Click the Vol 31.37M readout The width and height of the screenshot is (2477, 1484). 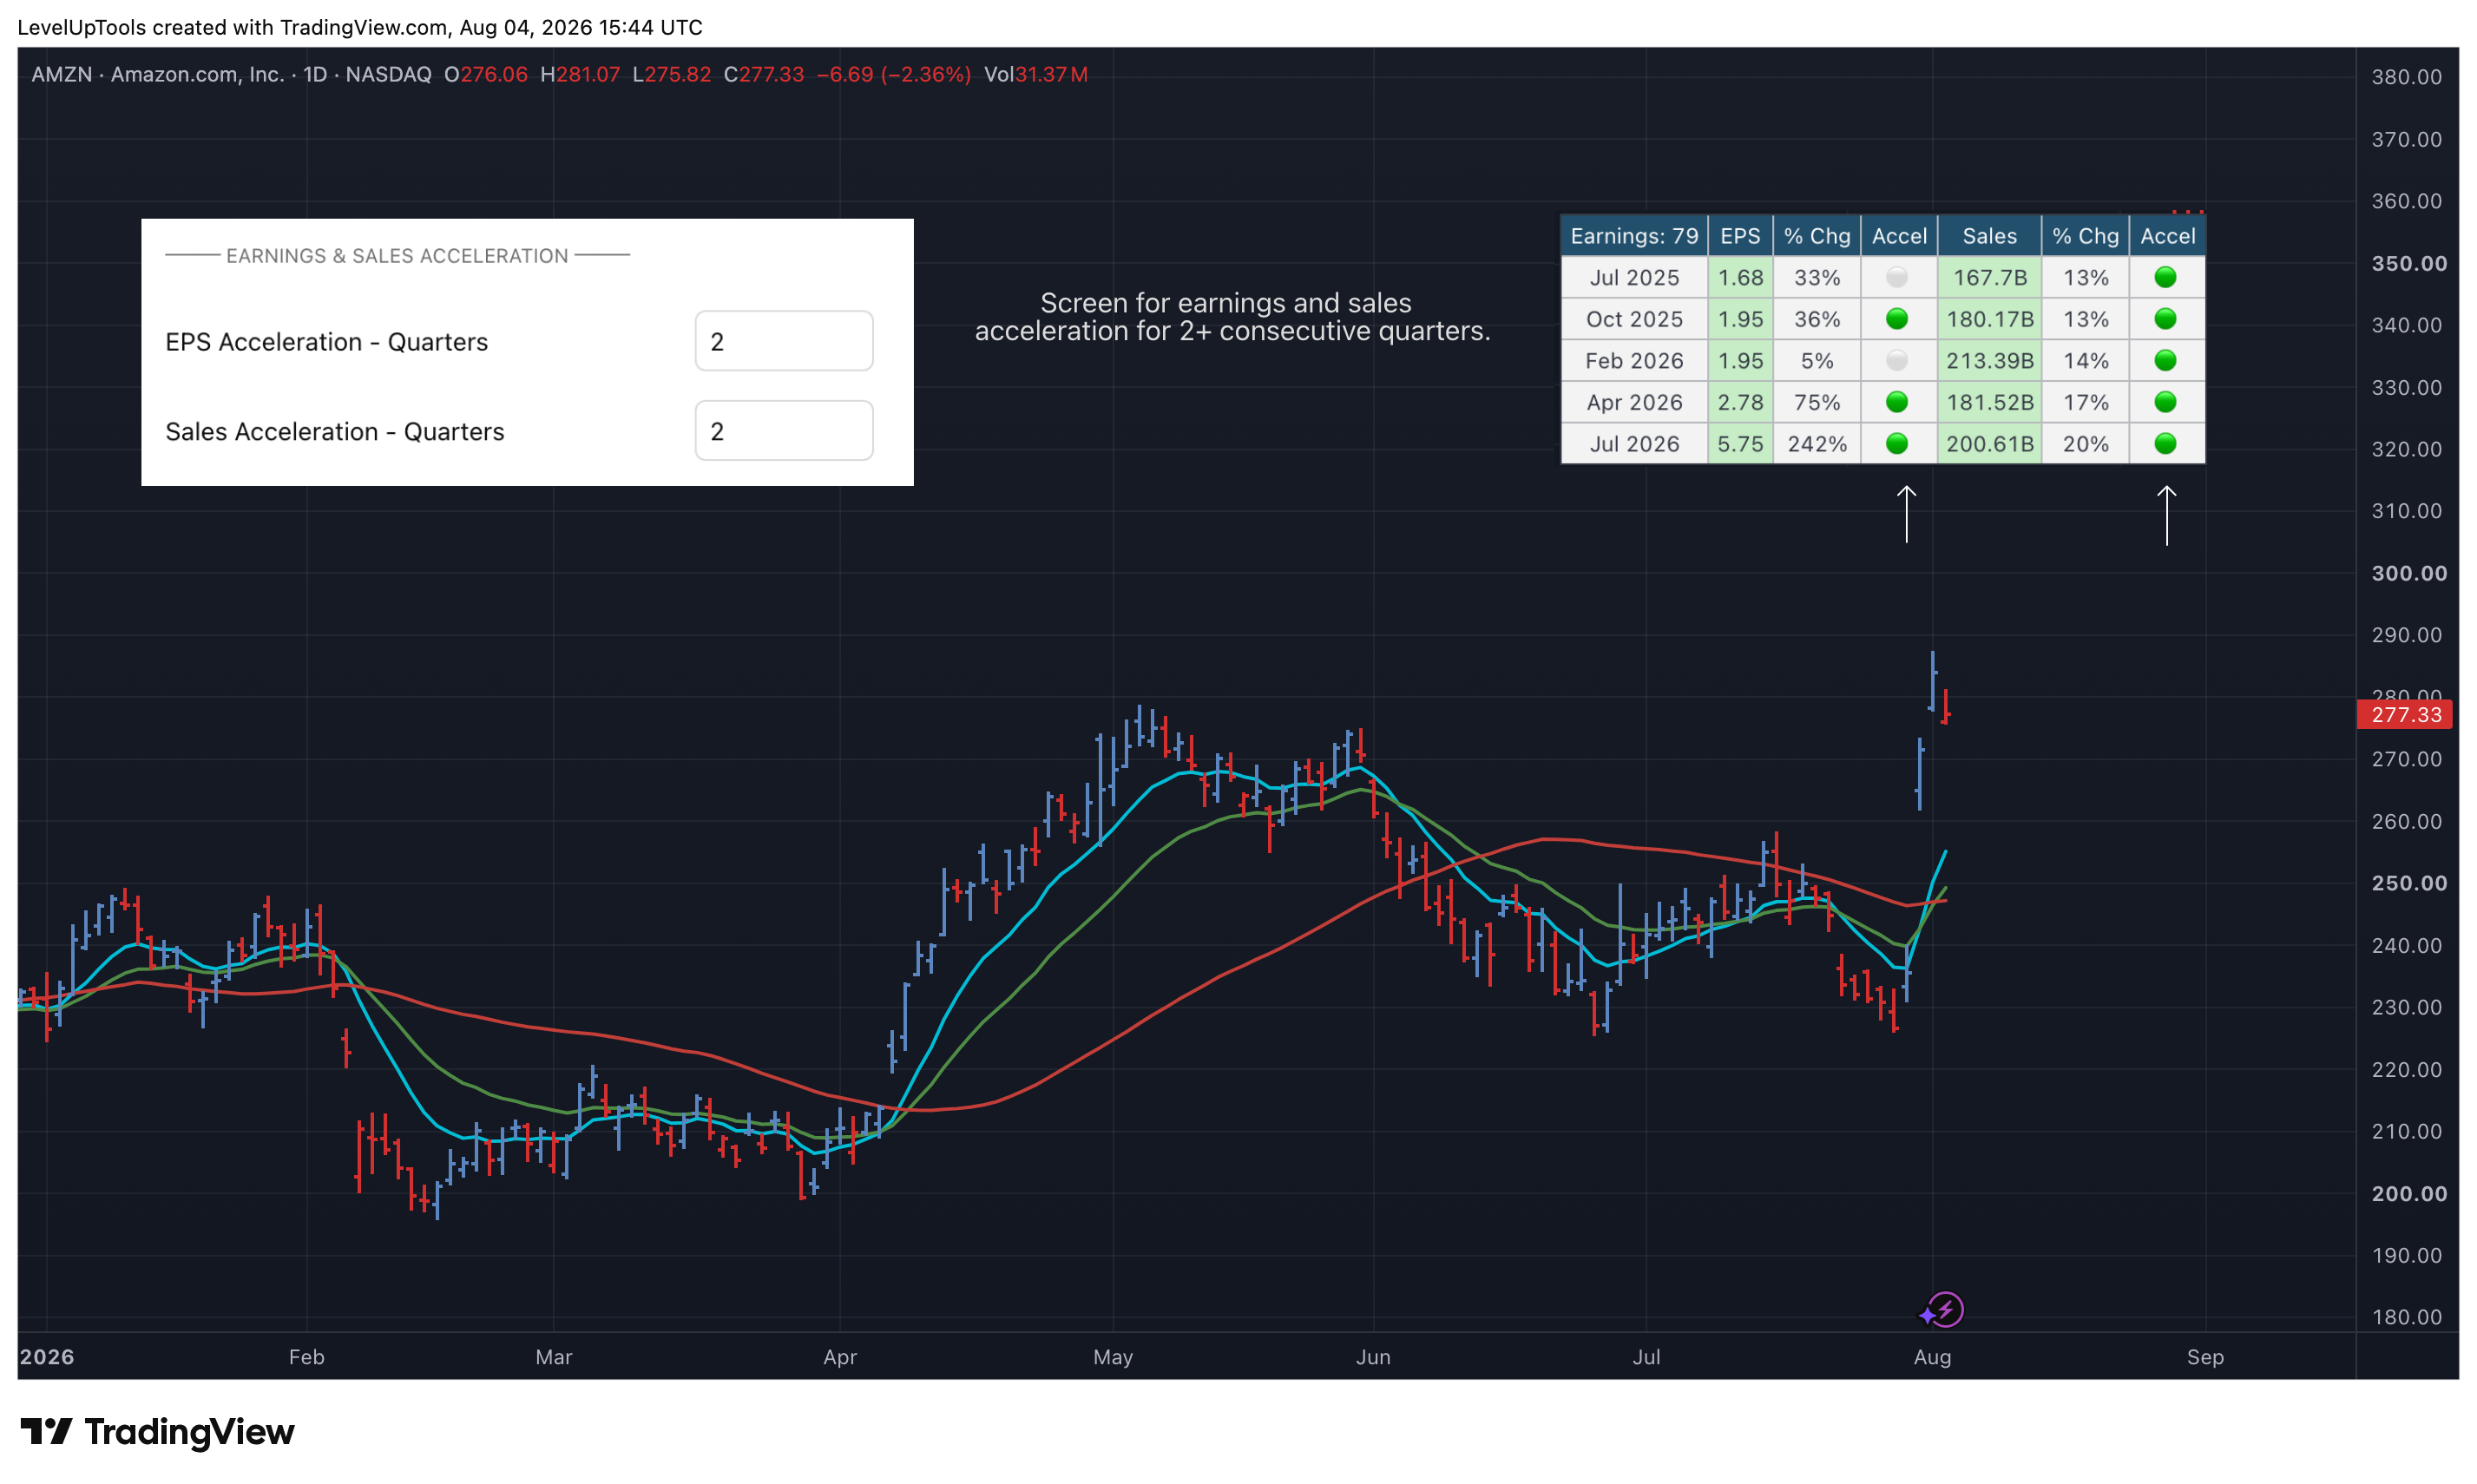1036,74
